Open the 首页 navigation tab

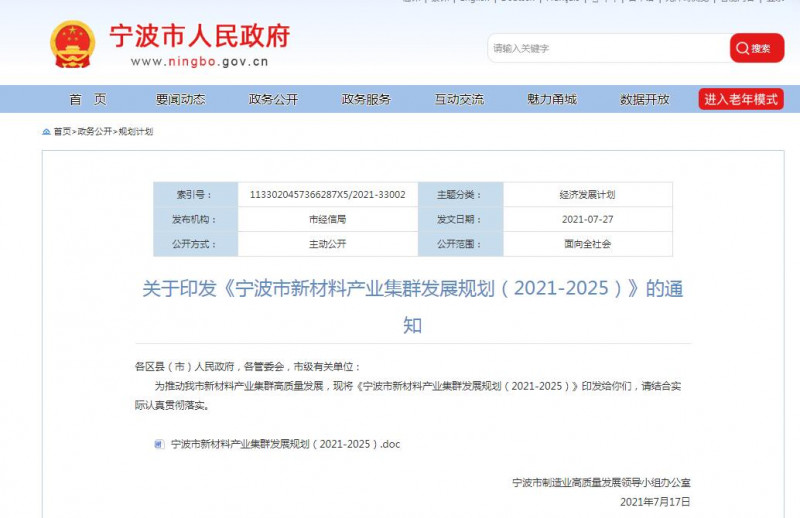[87, 99]
